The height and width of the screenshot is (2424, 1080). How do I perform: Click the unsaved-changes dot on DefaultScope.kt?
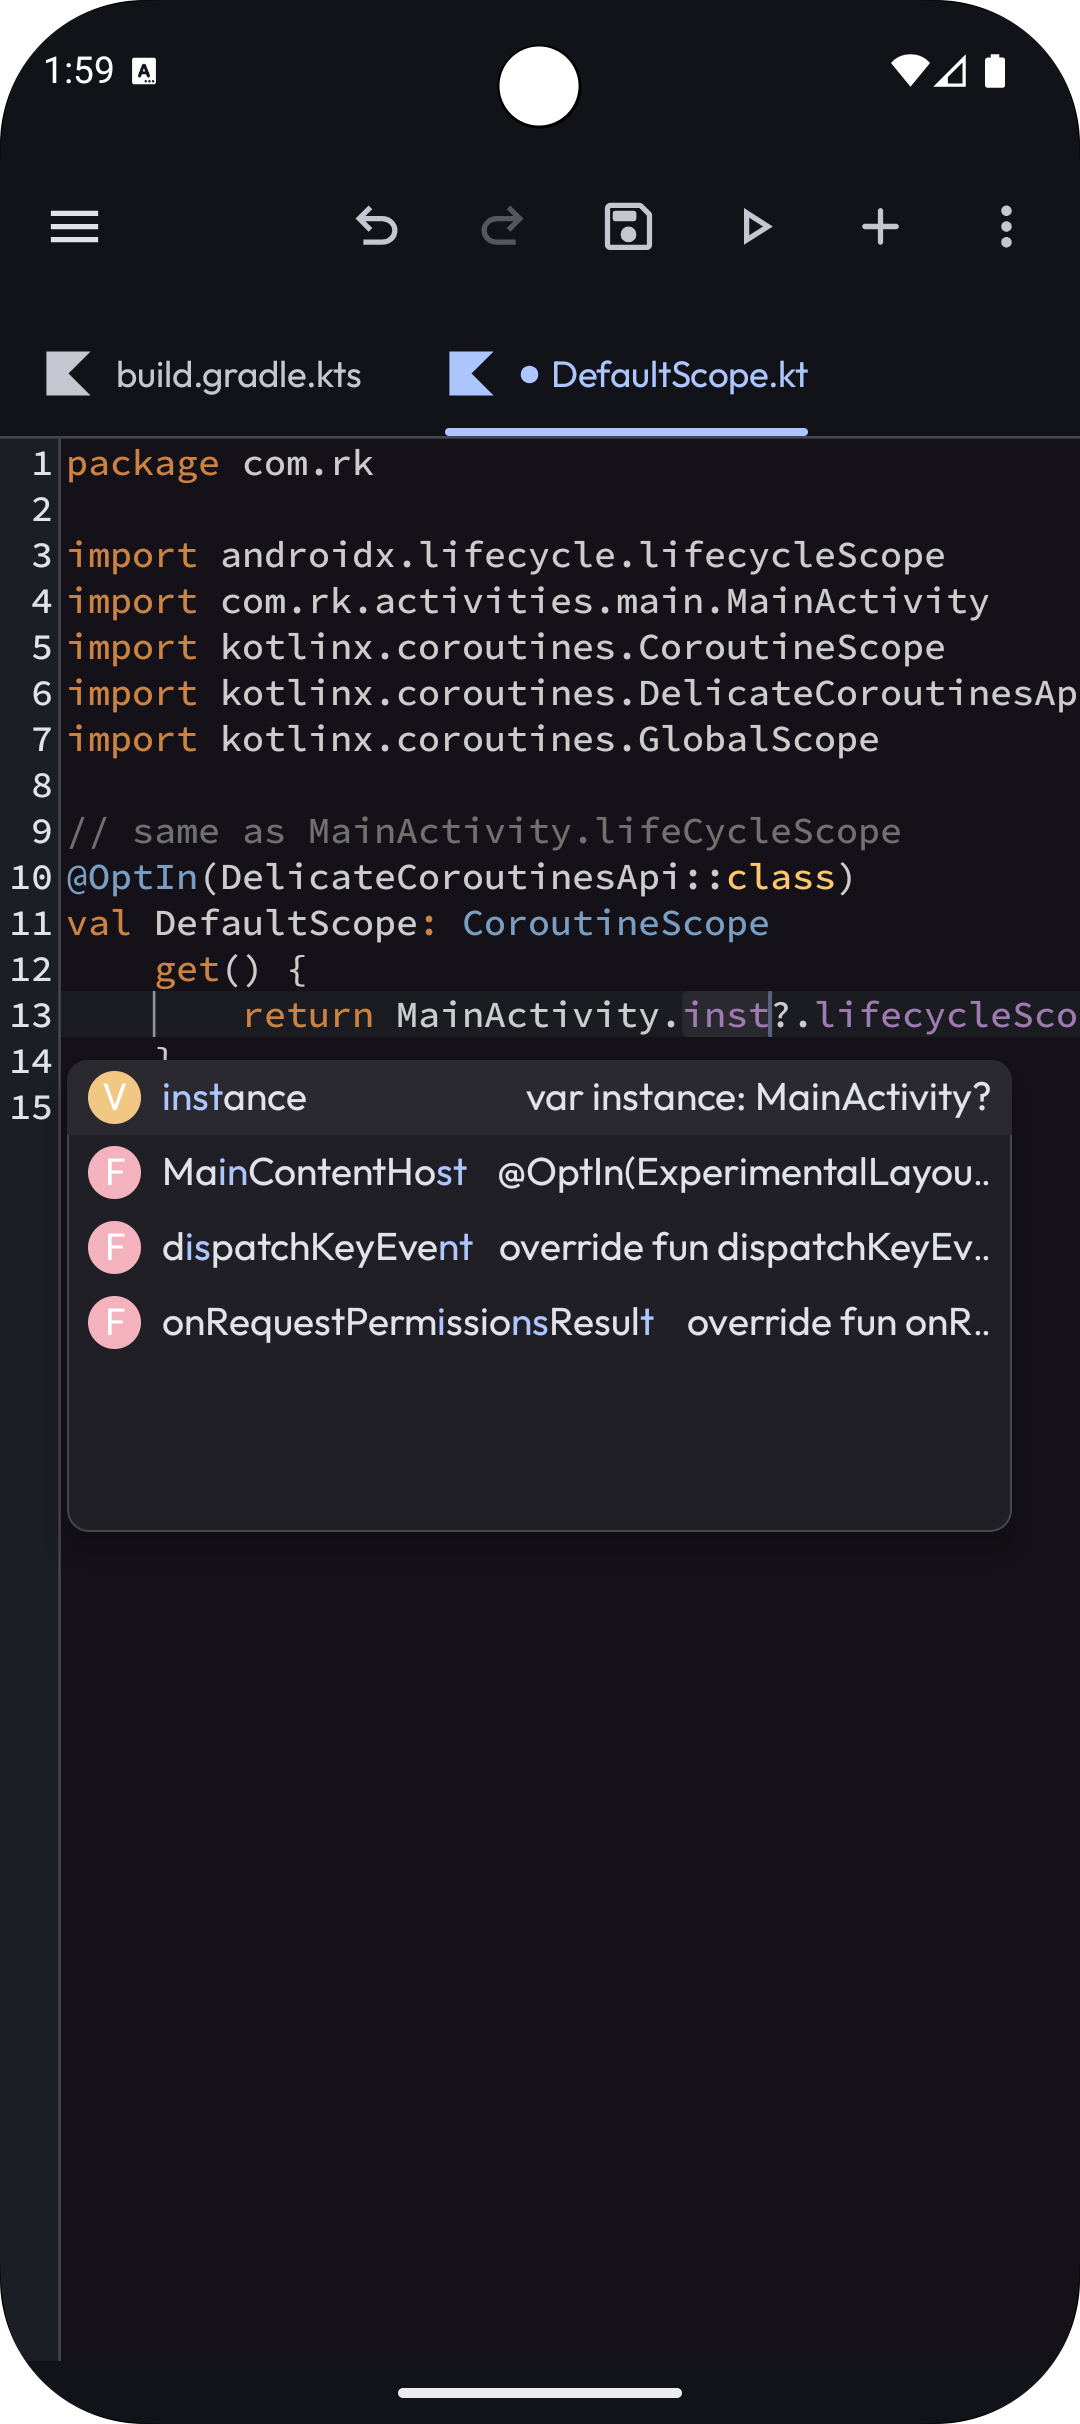tap(530, 375)
